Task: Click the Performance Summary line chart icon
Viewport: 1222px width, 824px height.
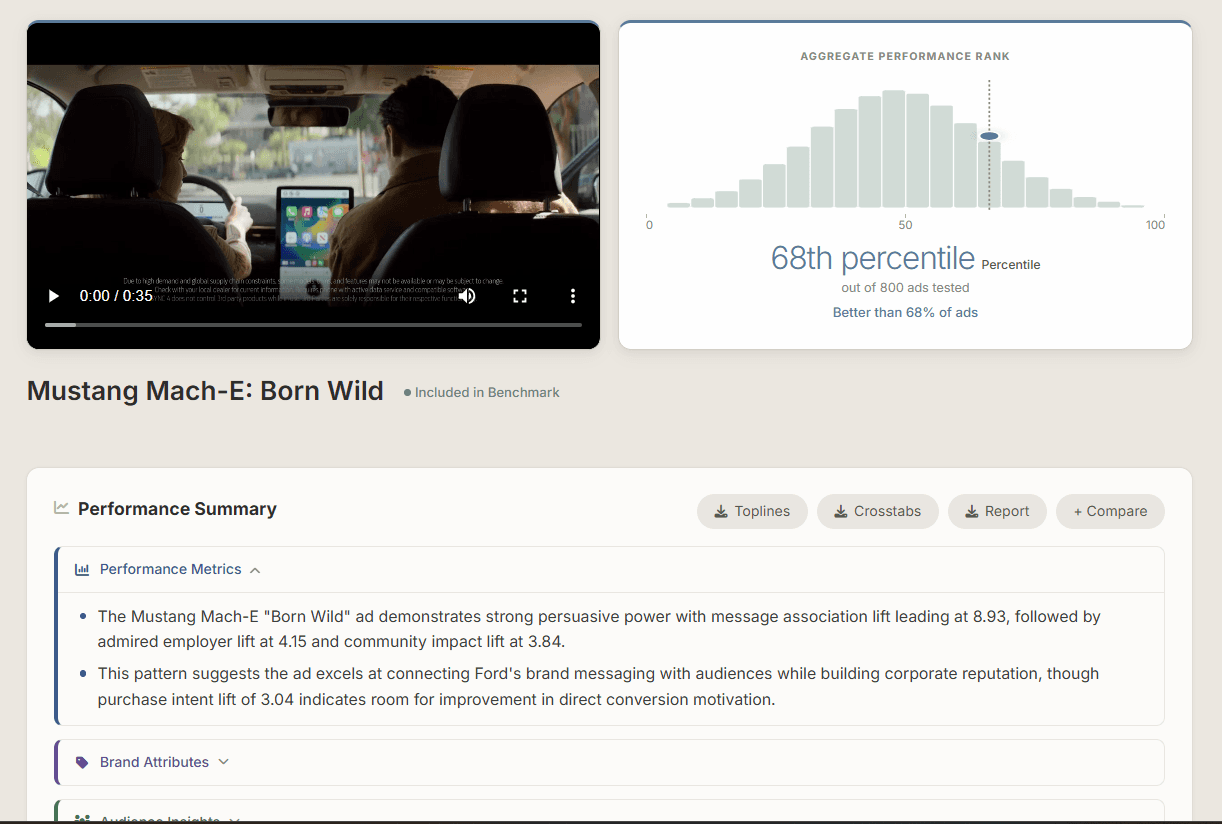Action: 62,508
